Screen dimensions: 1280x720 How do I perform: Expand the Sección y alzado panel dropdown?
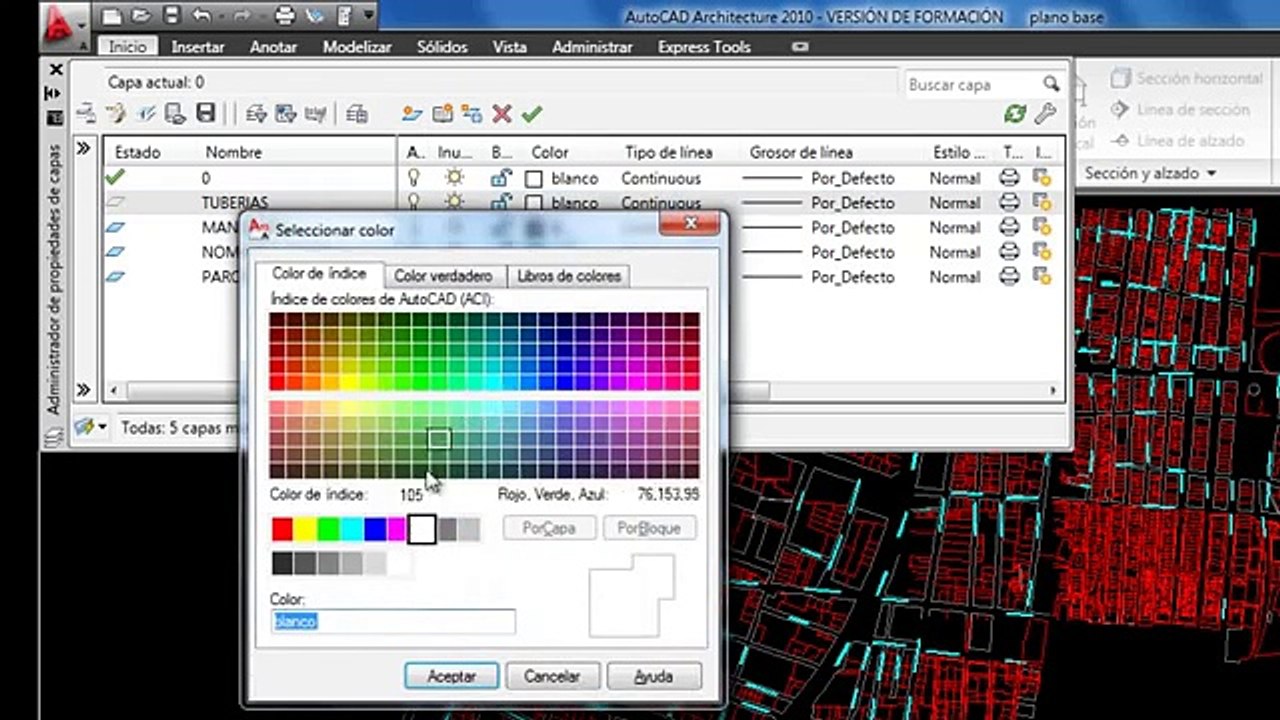1212,174
